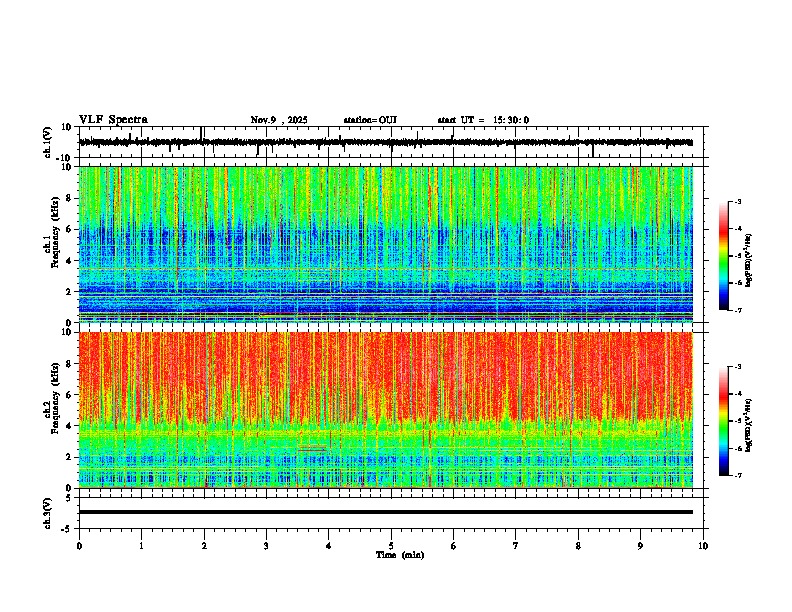The width and height of the screenshot is (792, 612).
Task: Click the 'station=OUJ' label
Action: [370, 120]
